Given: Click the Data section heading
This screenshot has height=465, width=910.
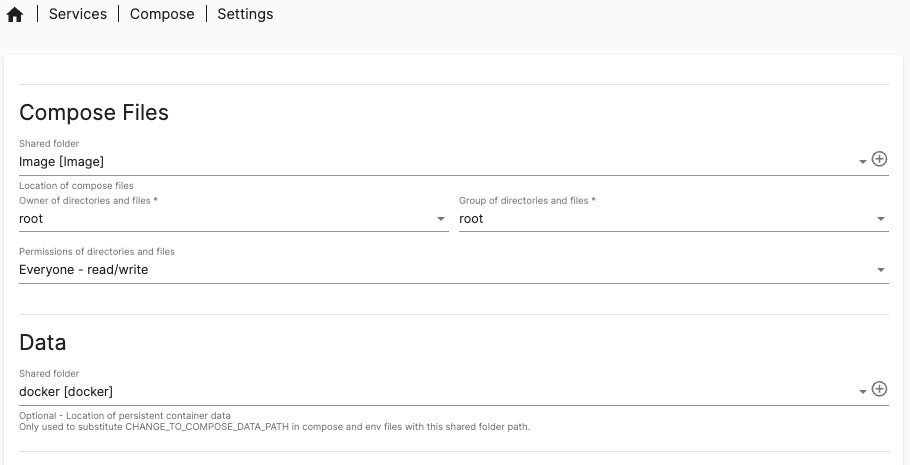Looking at the screenshot, I should 43,342.
